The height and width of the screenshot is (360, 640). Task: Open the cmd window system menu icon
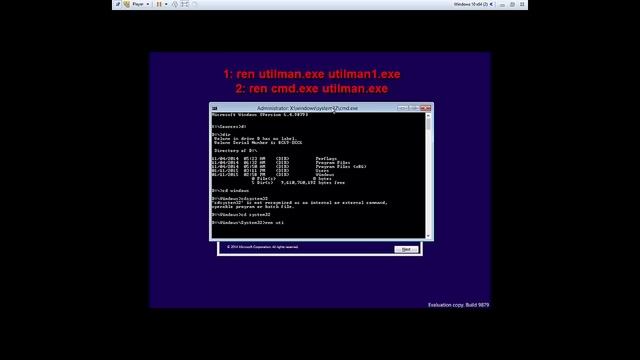215,108
